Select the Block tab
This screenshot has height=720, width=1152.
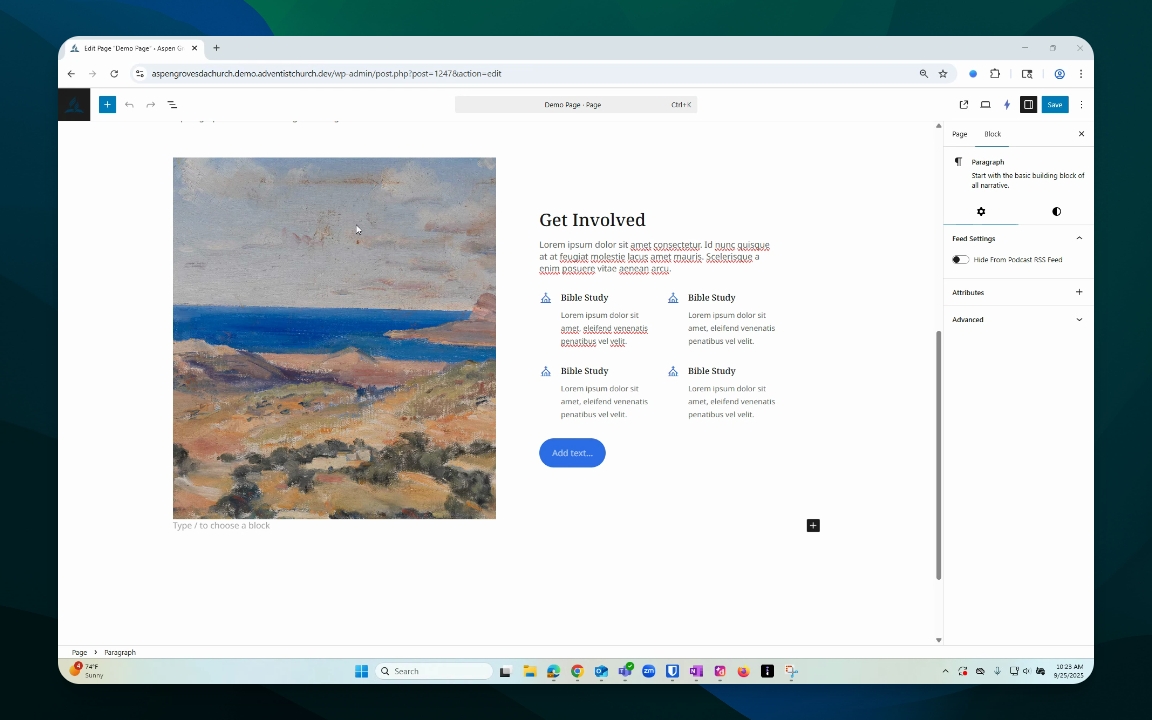pos(993,134)
